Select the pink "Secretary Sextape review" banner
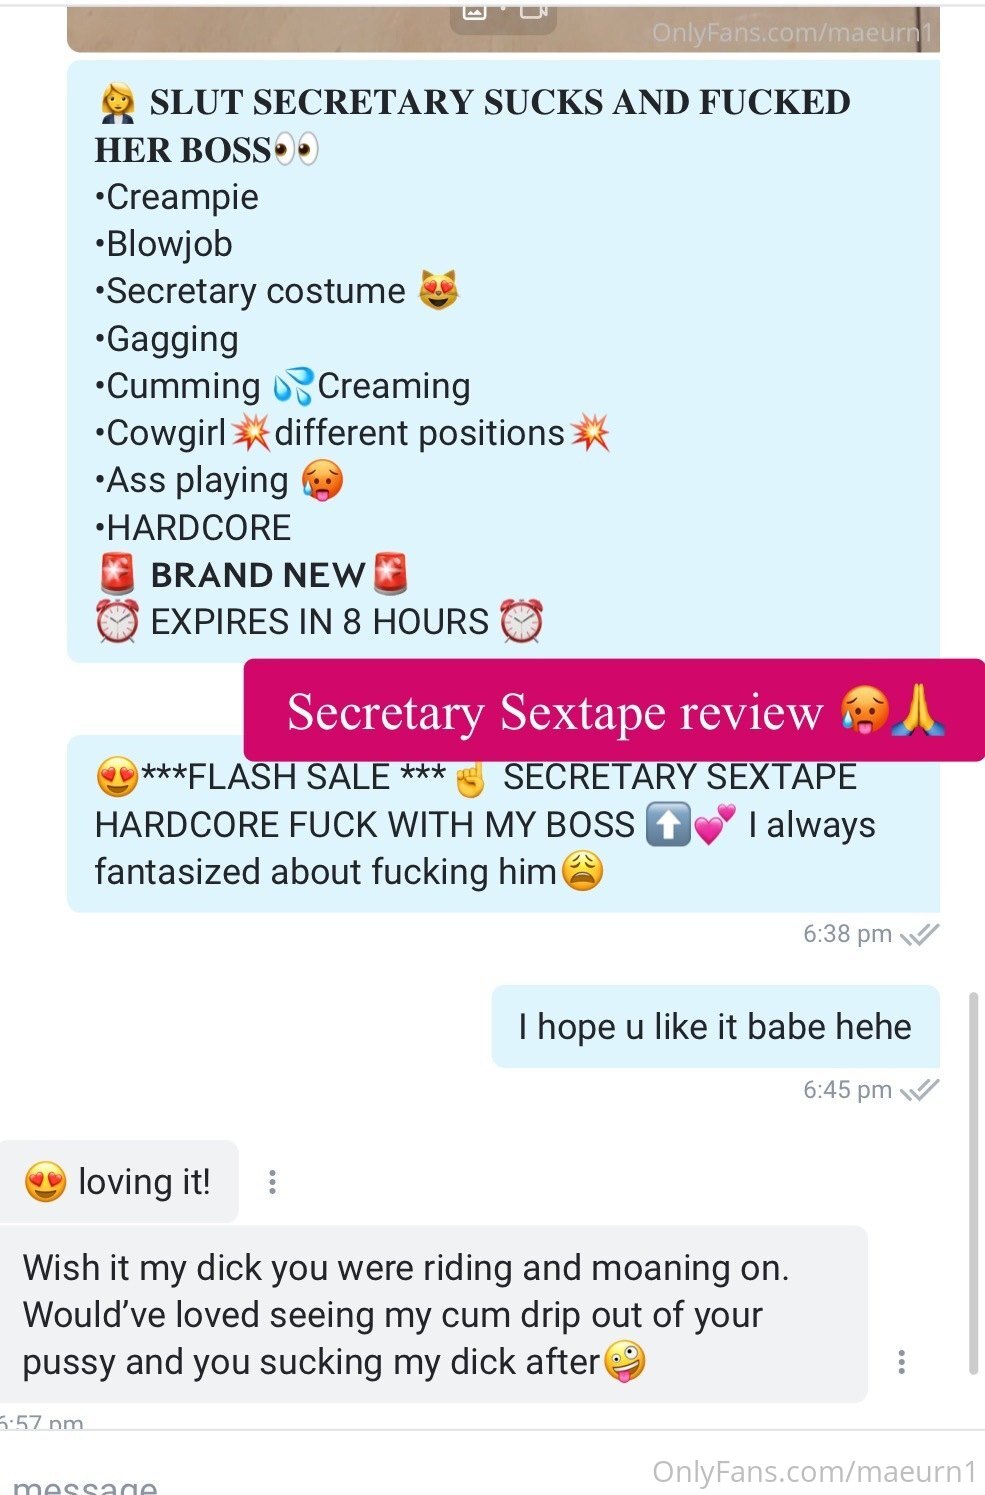 click(x=614, y=710)
